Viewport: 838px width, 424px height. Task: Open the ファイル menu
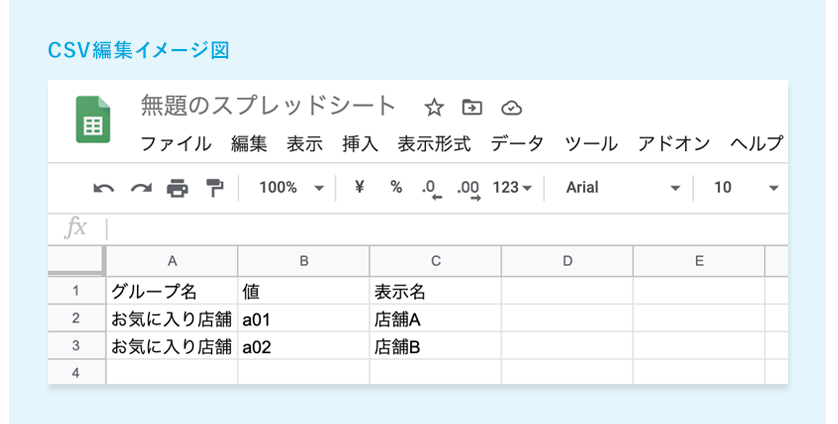176,144
